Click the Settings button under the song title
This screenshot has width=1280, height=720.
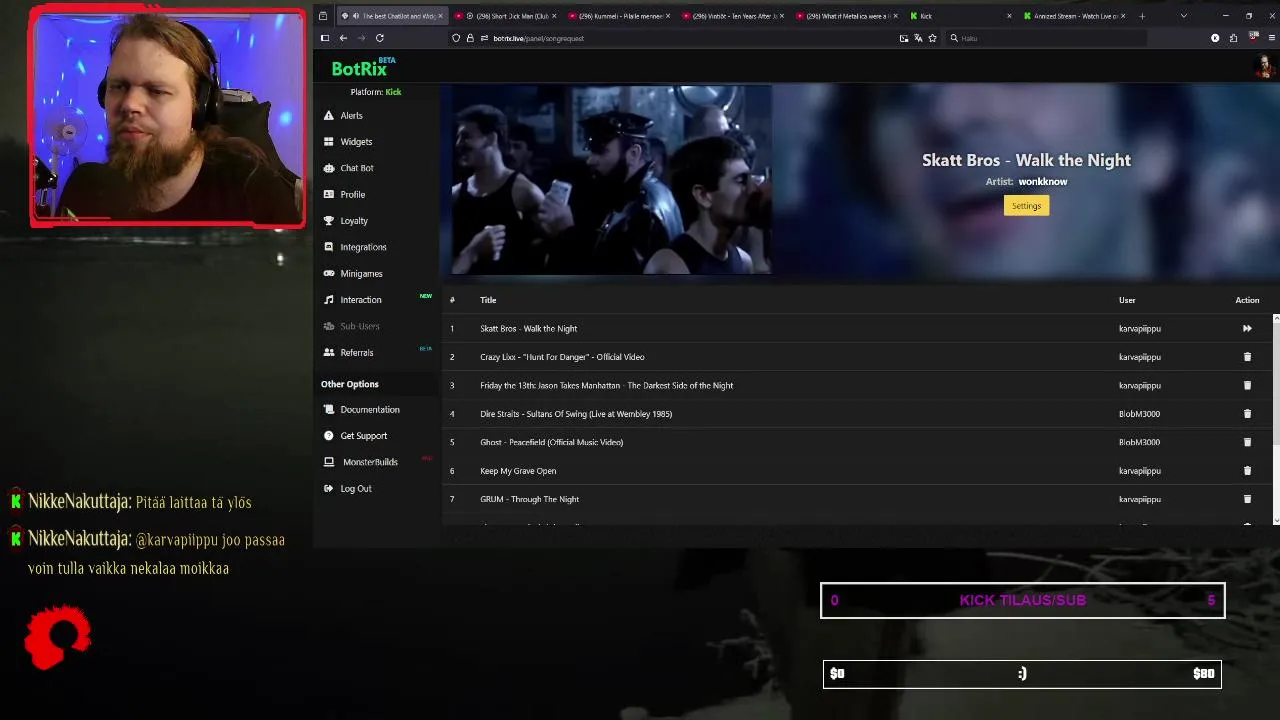click(x=1026, y=206)
